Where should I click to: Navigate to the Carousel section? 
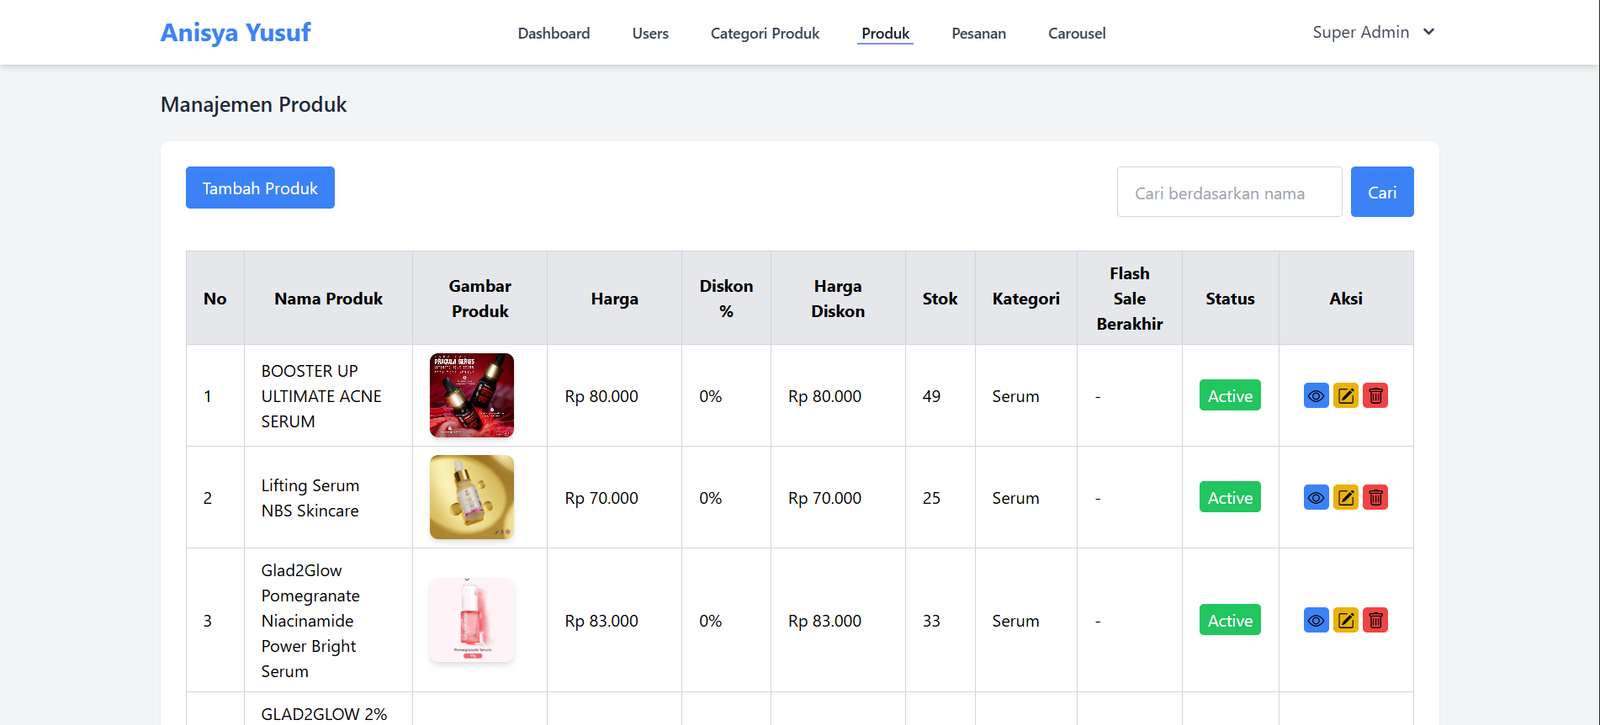click(x=1076, y=33)
